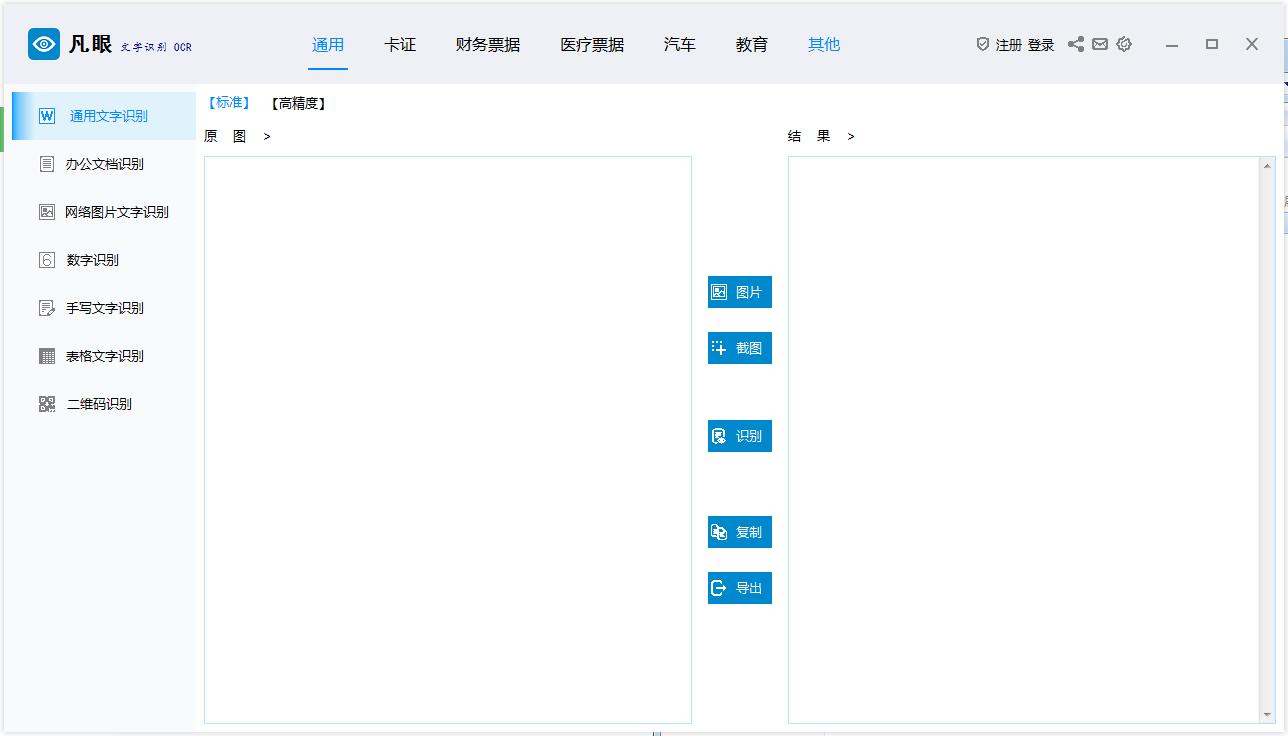
Task: Close the 凡眼 OCR window
Action: coord(1252,44)
